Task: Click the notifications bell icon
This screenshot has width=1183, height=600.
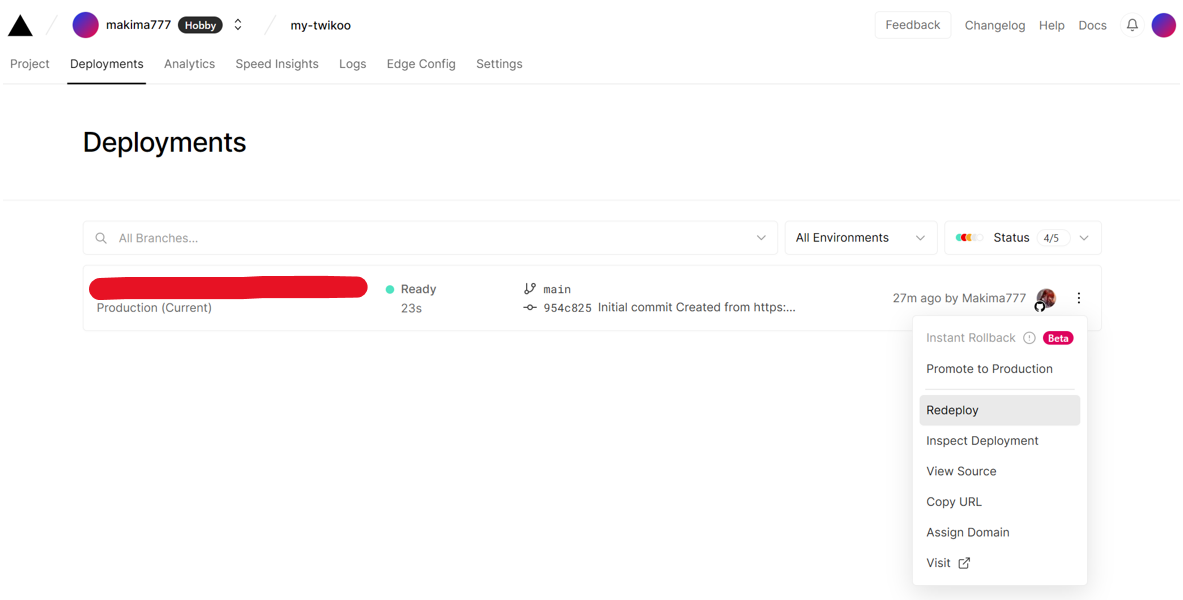Action: coord(1132,25)
